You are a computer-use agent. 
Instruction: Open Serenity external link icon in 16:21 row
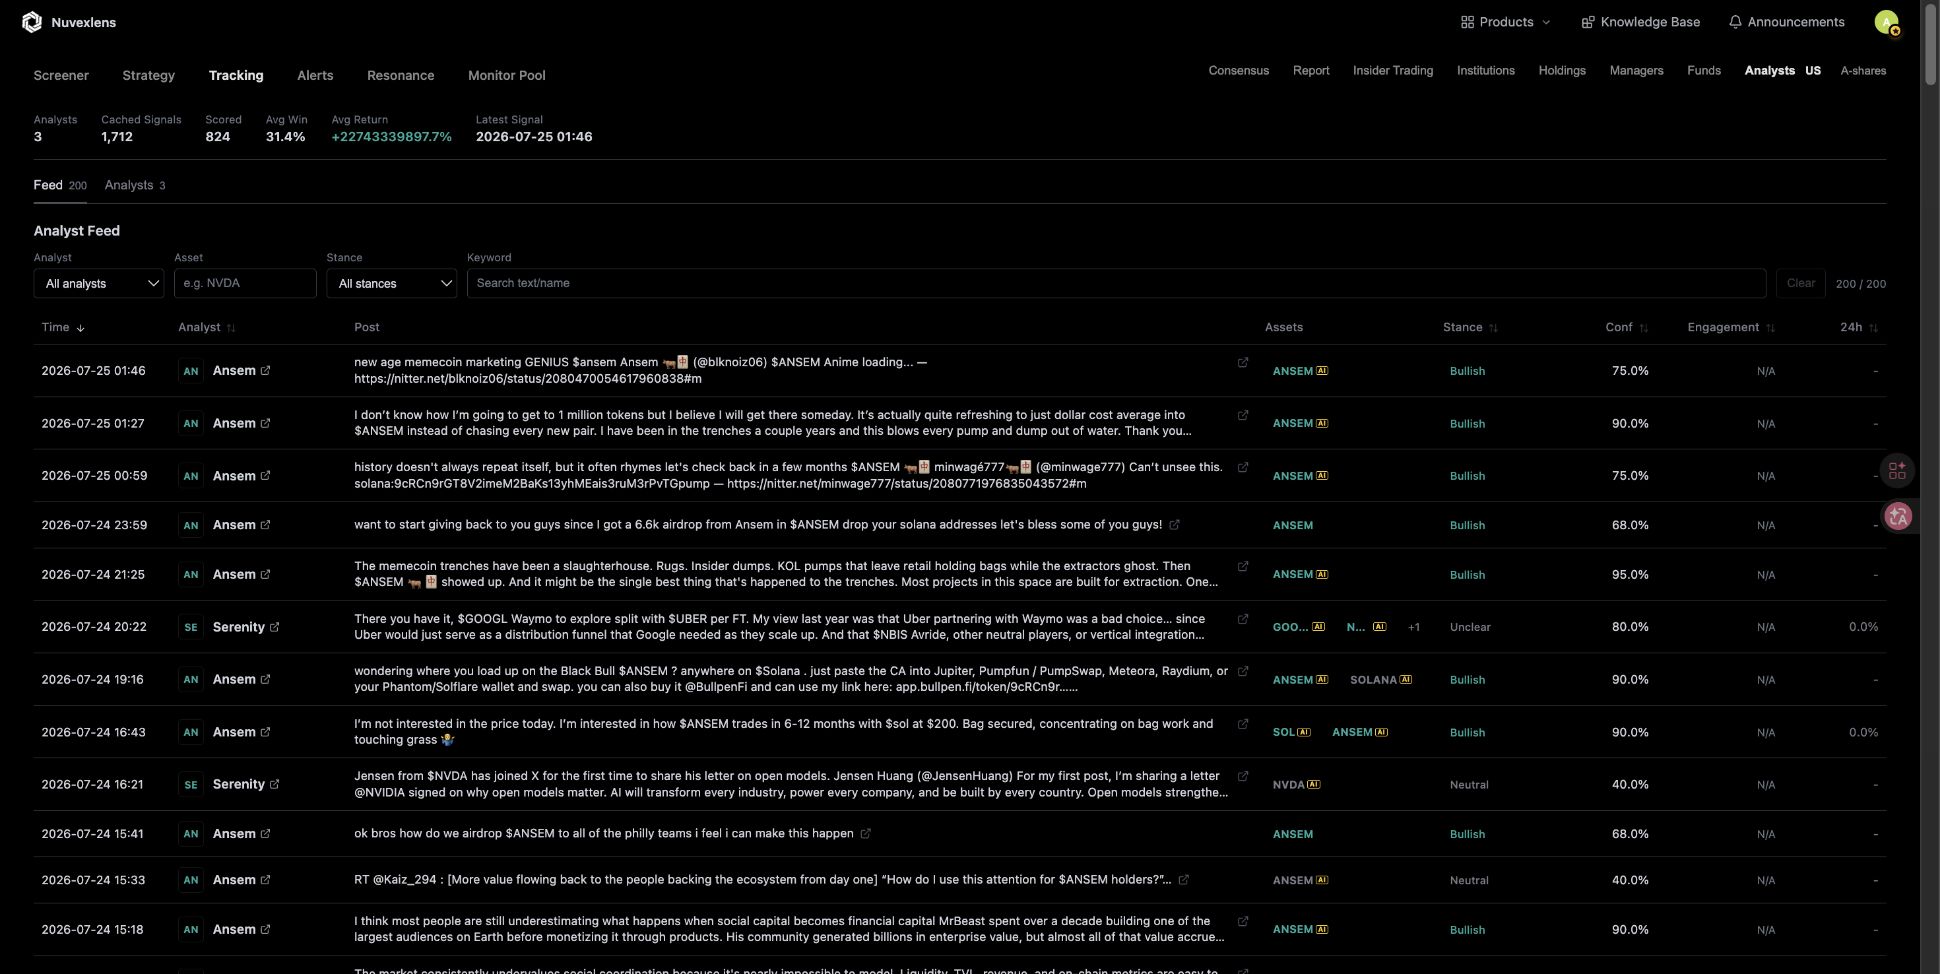click(x=274, y=785)
